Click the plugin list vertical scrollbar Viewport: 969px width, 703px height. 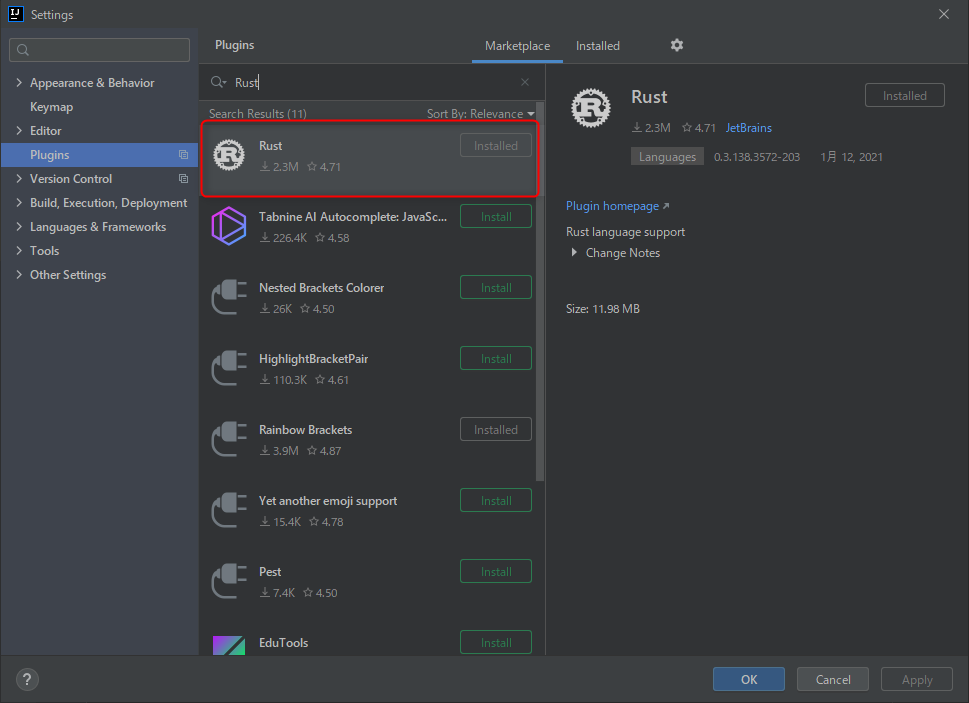[x=540, y=290]
